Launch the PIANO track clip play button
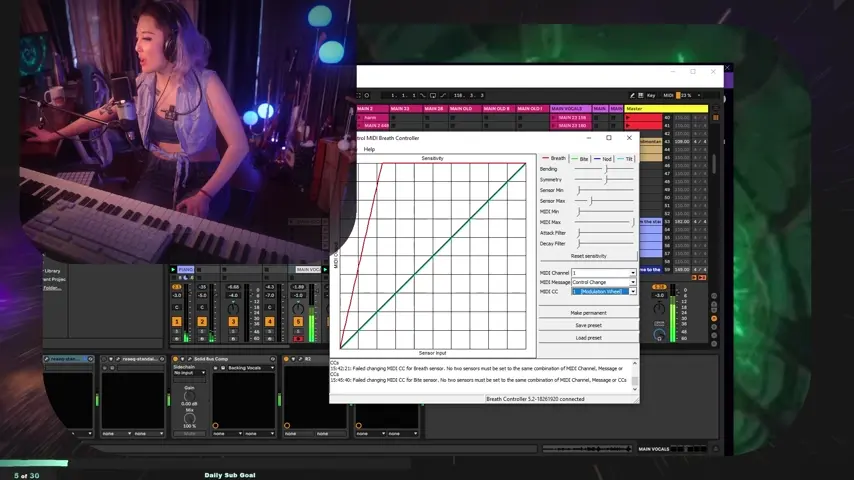This screenshot has width=854, height=480. point(173,269)
